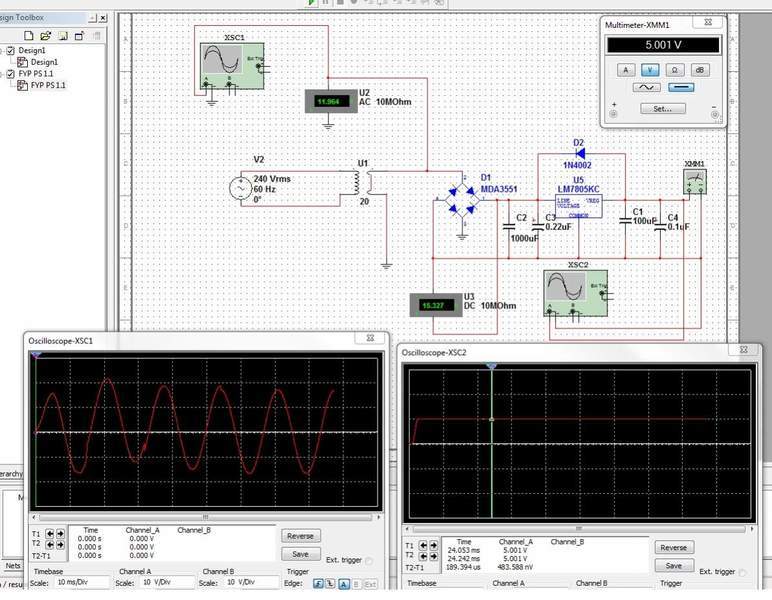Enable Ext. trigger on Oscilloscope-XSC1

point(369,560)
